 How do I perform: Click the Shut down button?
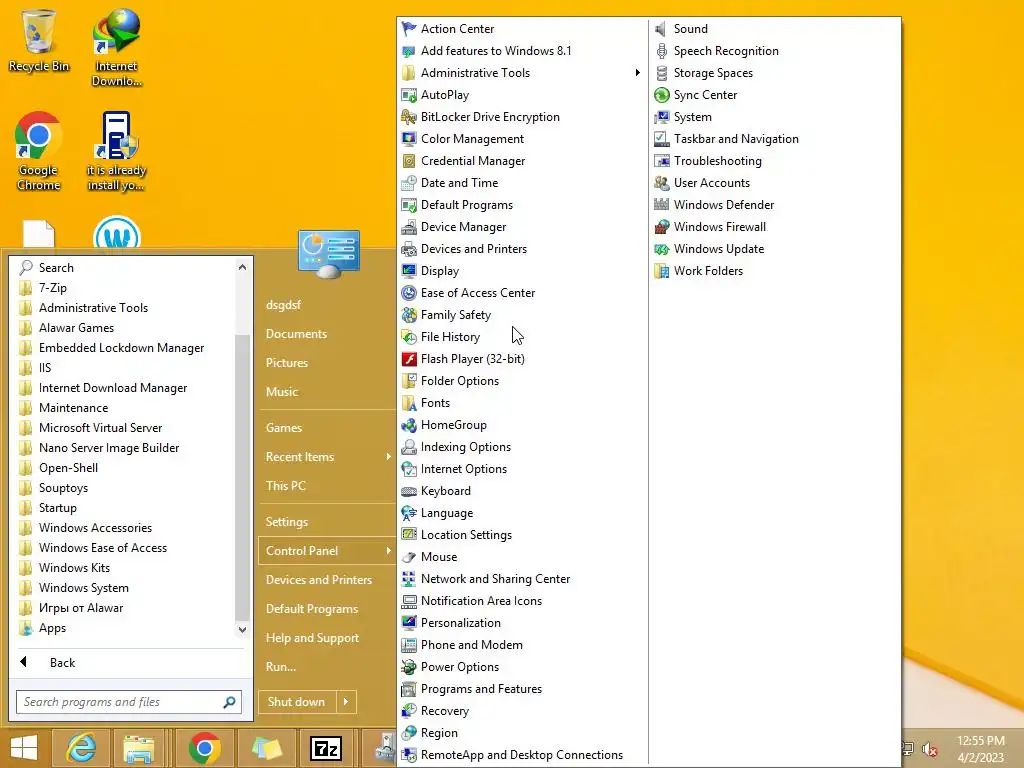[297, 702]
